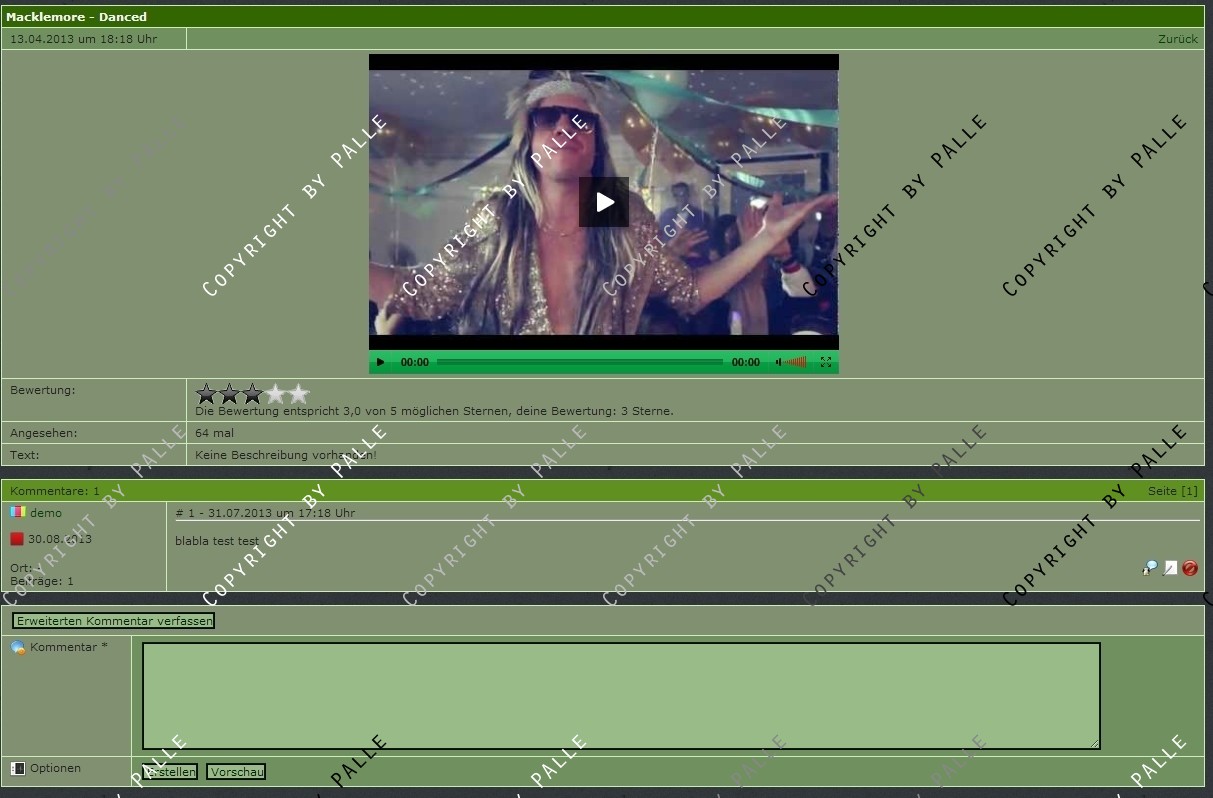The width and height of the screenshot is (1213, 798).
Task: Go back via the Zurück link
Action: coord(1178,39)
